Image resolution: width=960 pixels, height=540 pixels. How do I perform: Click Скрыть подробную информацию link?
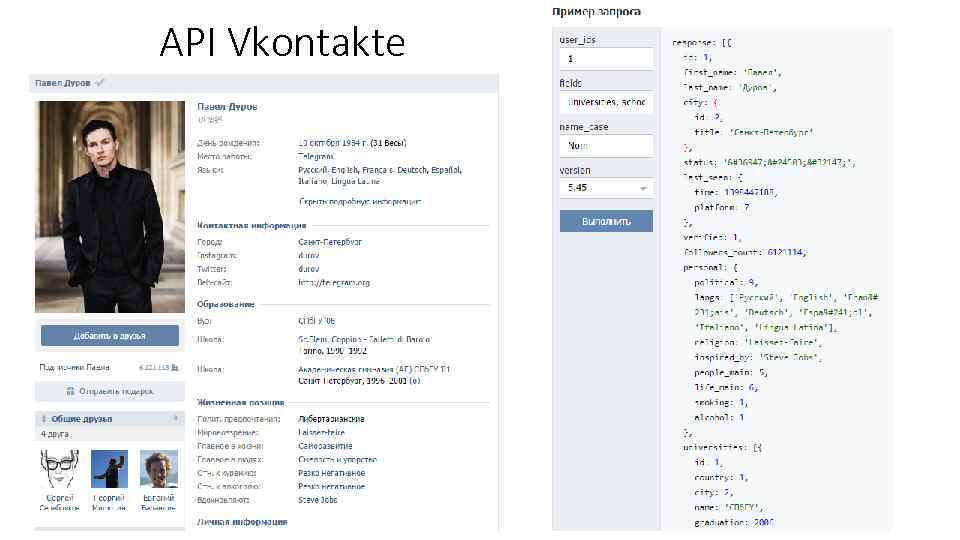(360, 201)
